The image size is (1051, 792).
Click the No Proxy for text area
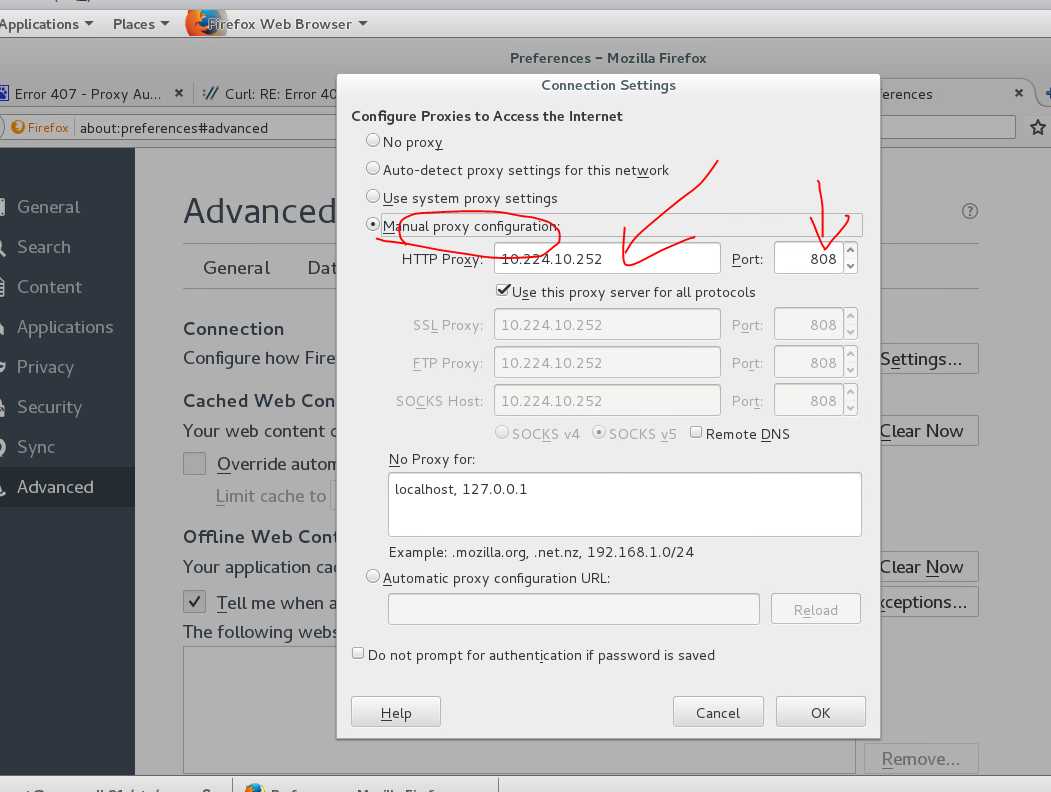[625, 504]
